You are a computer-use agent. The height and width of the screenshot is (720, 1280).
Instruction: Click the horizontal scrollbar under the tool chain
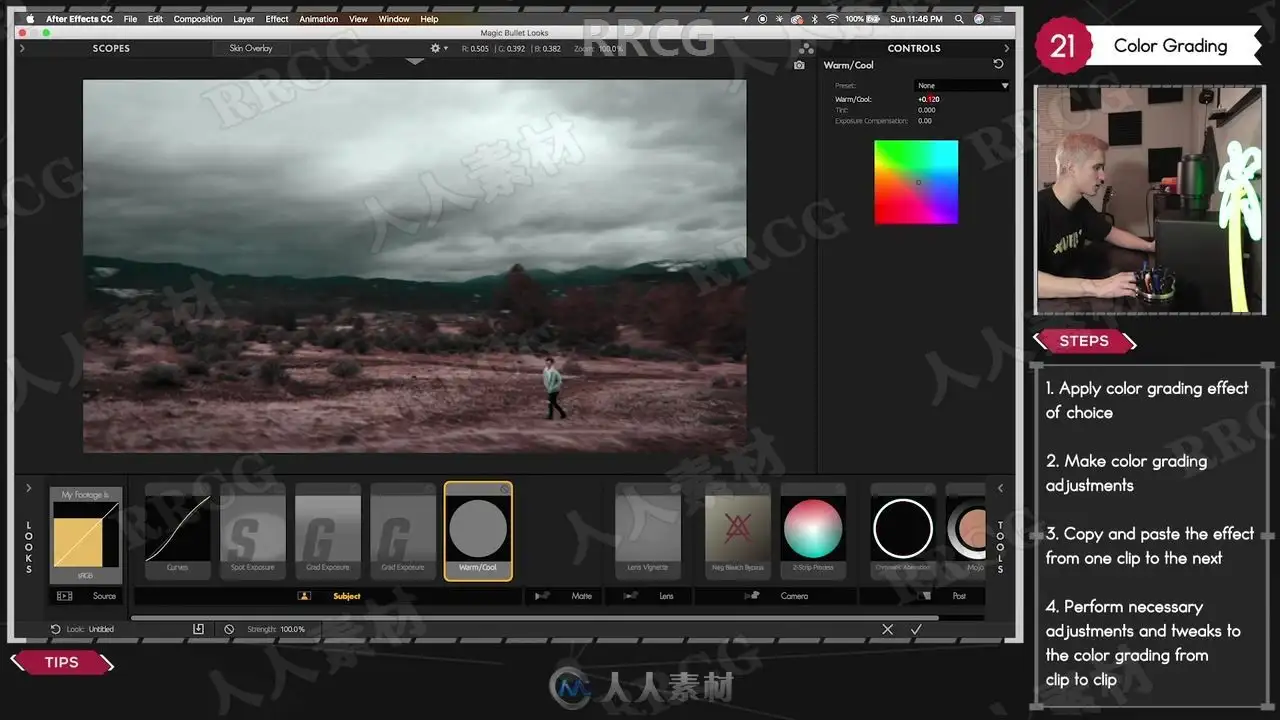point(535,617)
